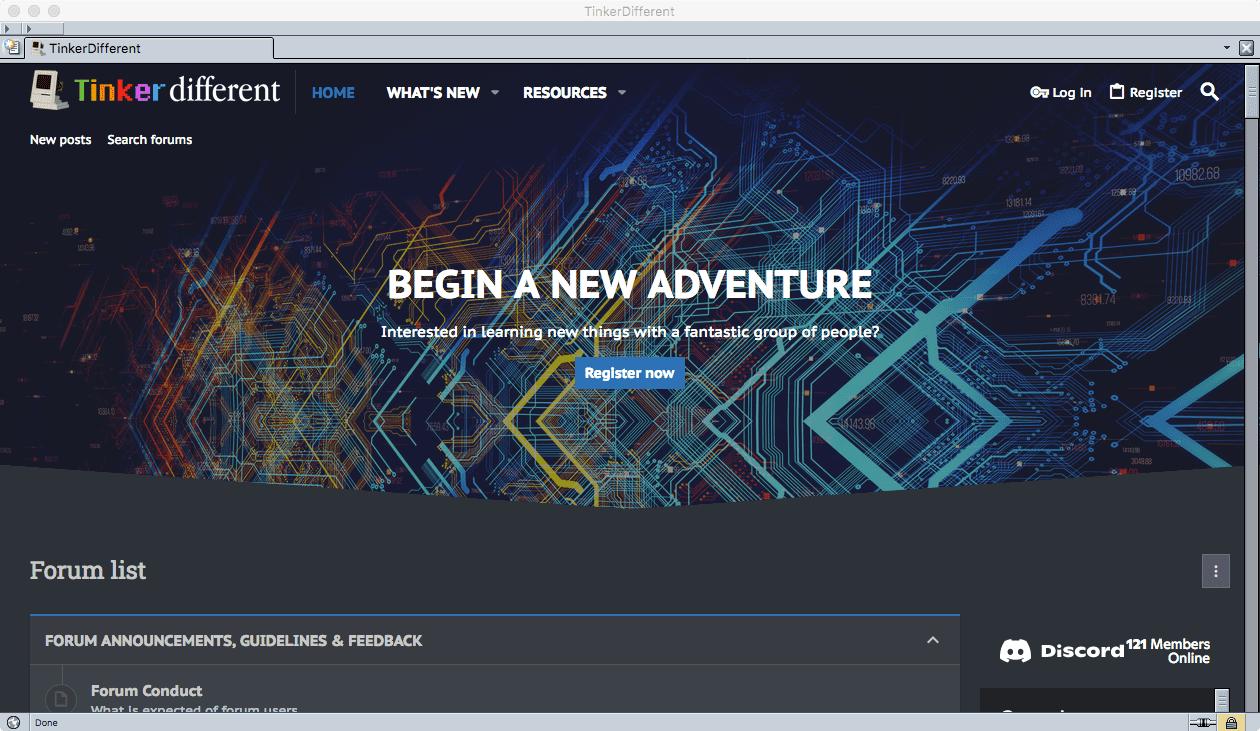Image resolution: width=1260 pixels, height=731 pixels.
Task: Click the globe icon in status bar
Action: 14,722
